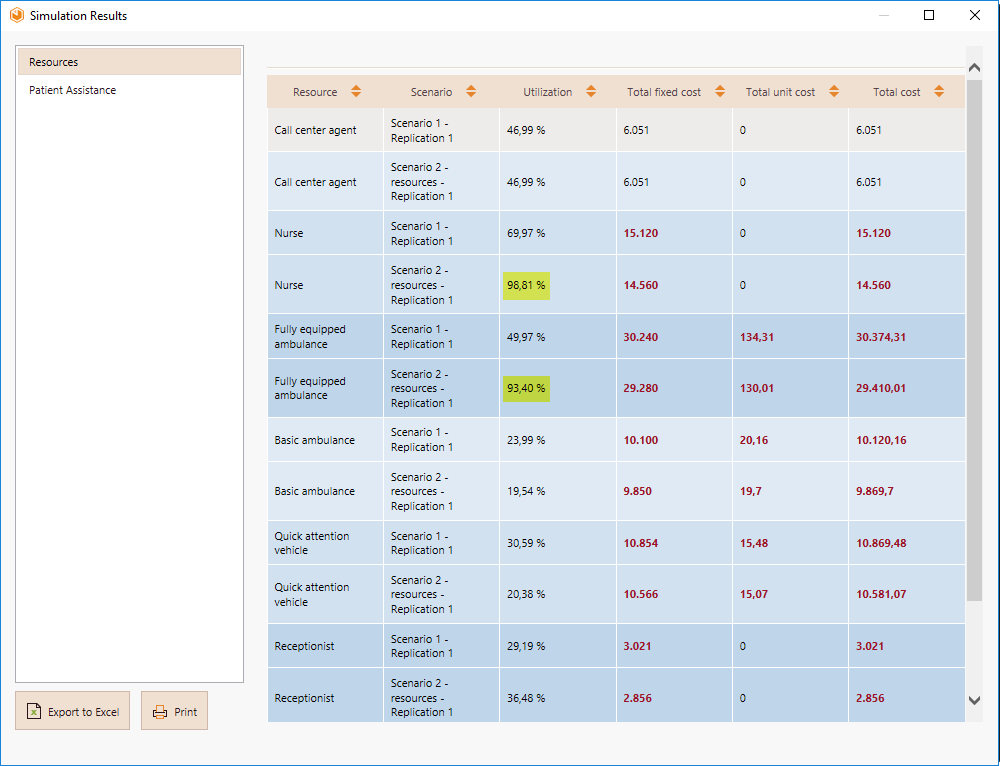Click the 29,19 % utilization cell
Screen dimensions: 1000x766
pyautogui.click(x=526, y=646)
